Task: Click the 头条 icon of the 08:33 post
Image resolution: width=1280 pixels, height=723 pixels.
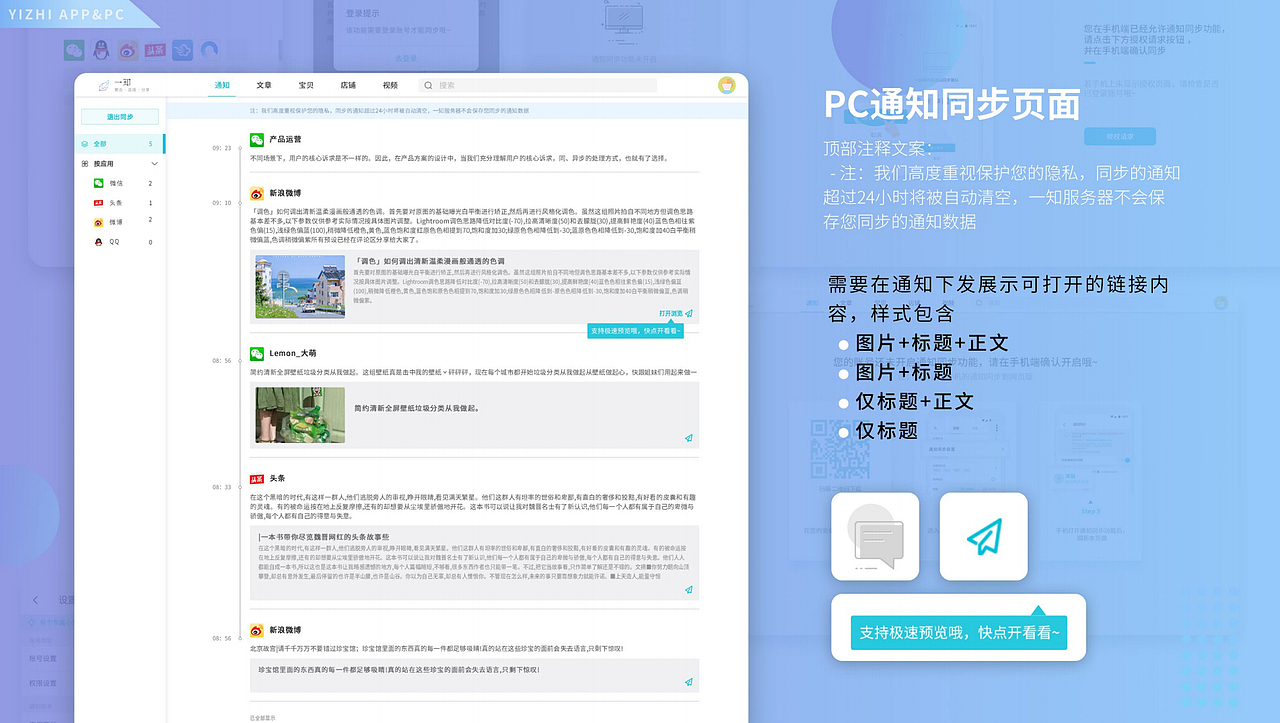Action: point(257,479)
